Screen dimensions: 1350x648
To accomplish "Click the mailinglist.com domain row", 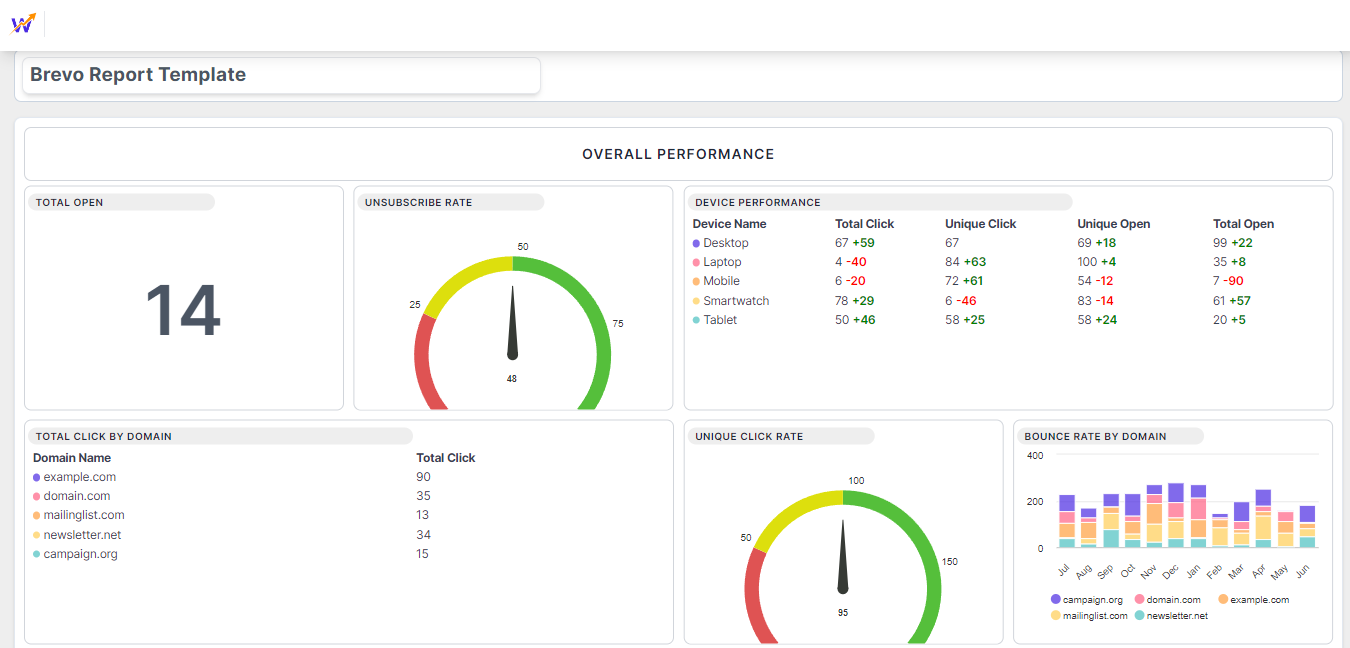I will click(x=84, y=516).
